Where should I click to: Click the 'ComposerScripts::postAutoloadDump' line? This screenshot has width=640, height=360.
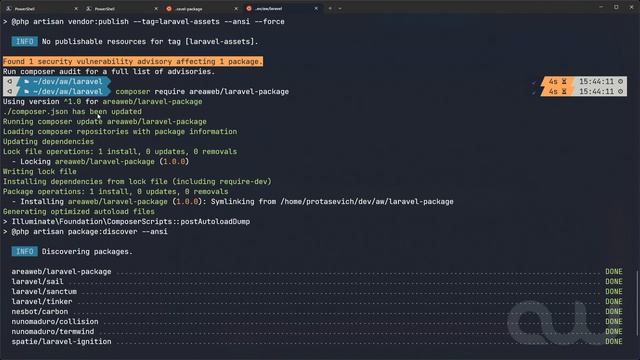pos(127,221)
